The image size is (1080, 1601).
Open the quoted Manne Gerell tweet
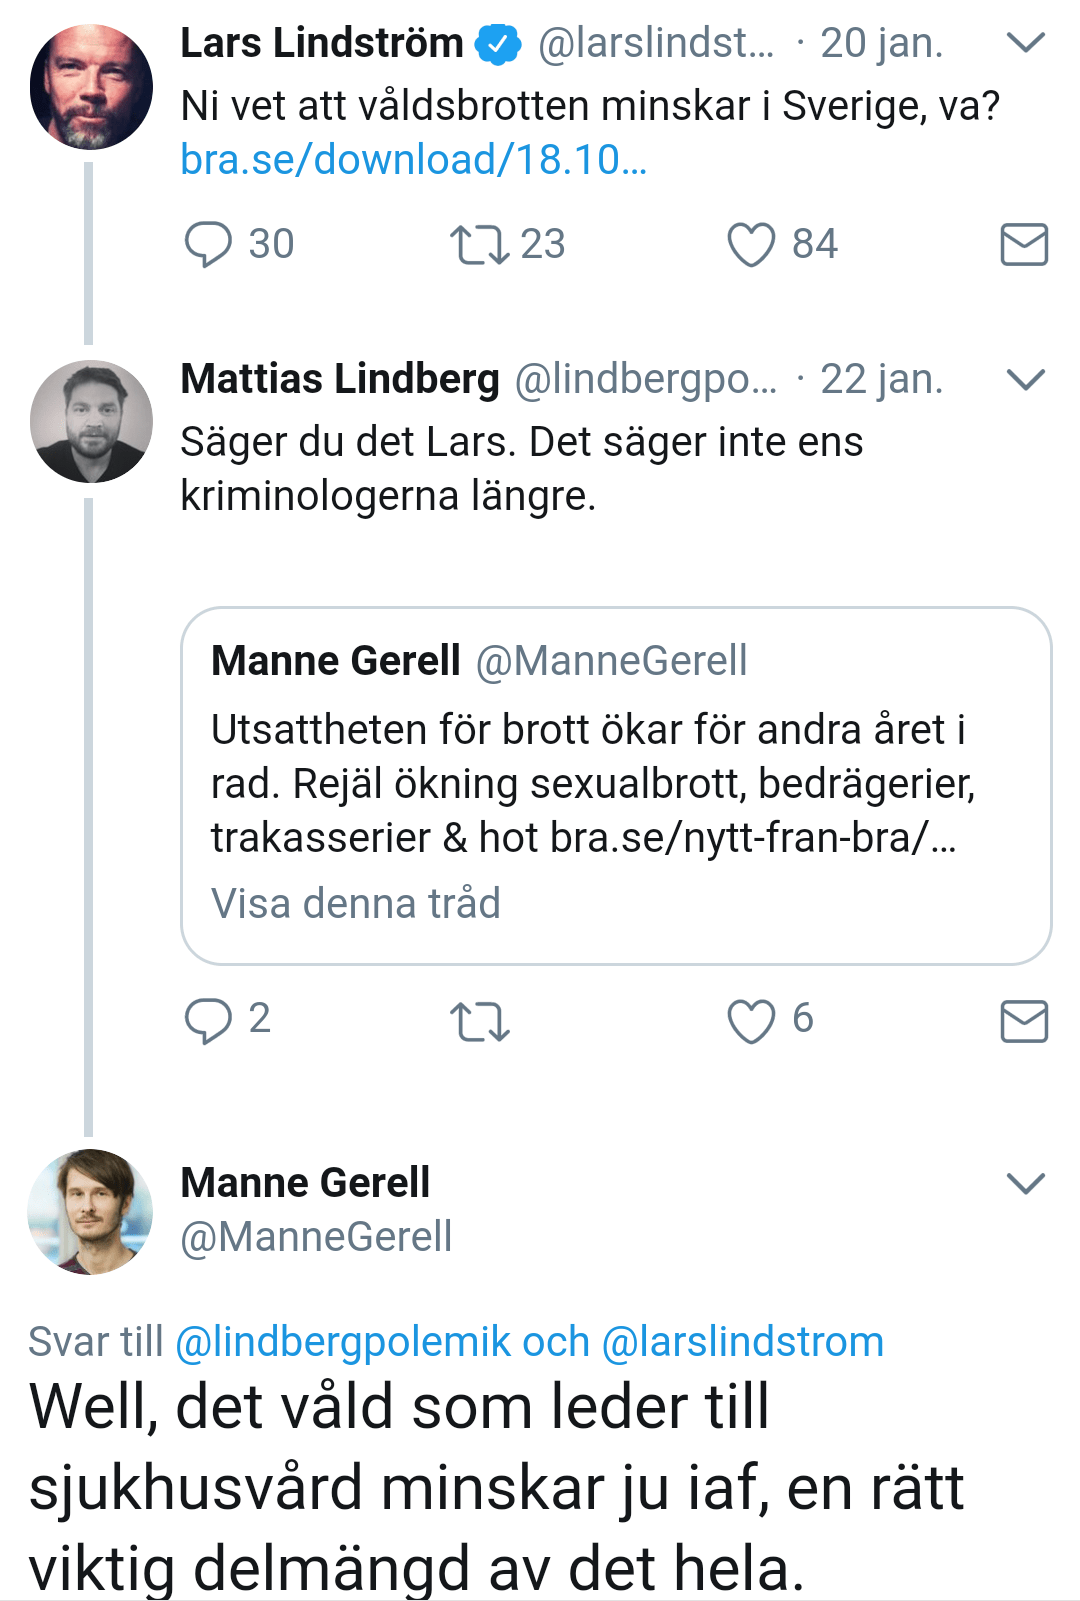(615, 780)
